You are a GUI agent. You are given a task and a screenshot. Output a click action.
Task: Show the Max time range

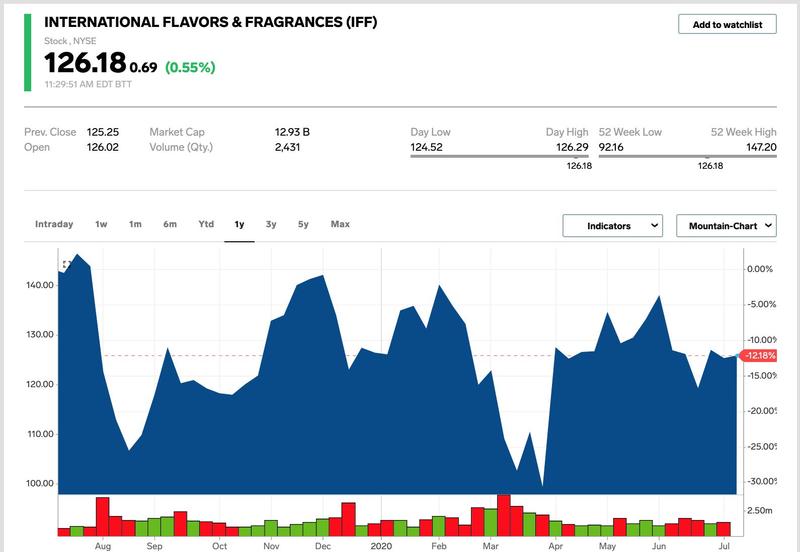(340, 224)
